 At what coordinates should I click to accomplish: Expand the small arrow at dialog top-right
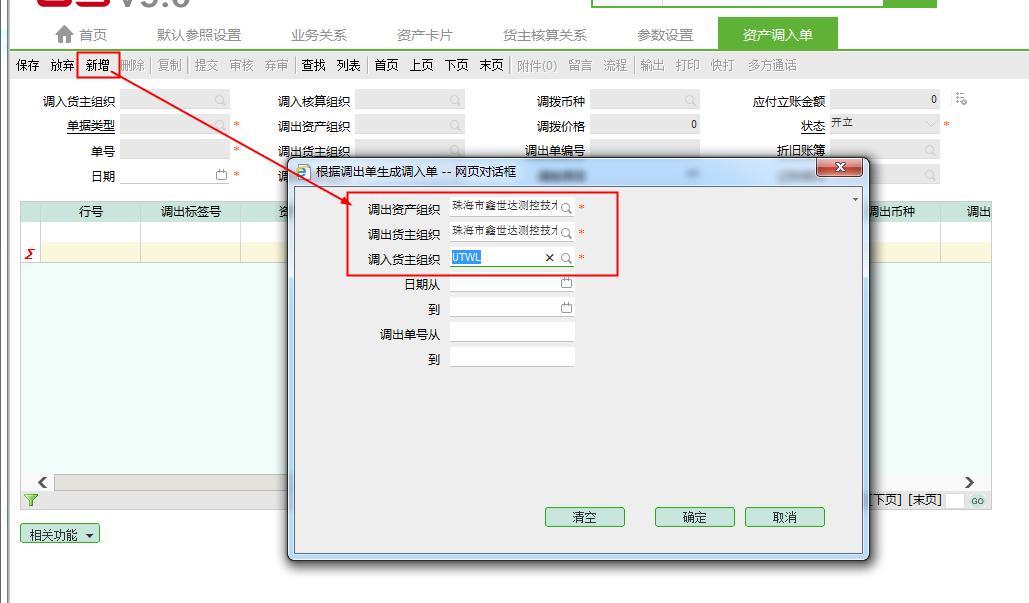855,200
